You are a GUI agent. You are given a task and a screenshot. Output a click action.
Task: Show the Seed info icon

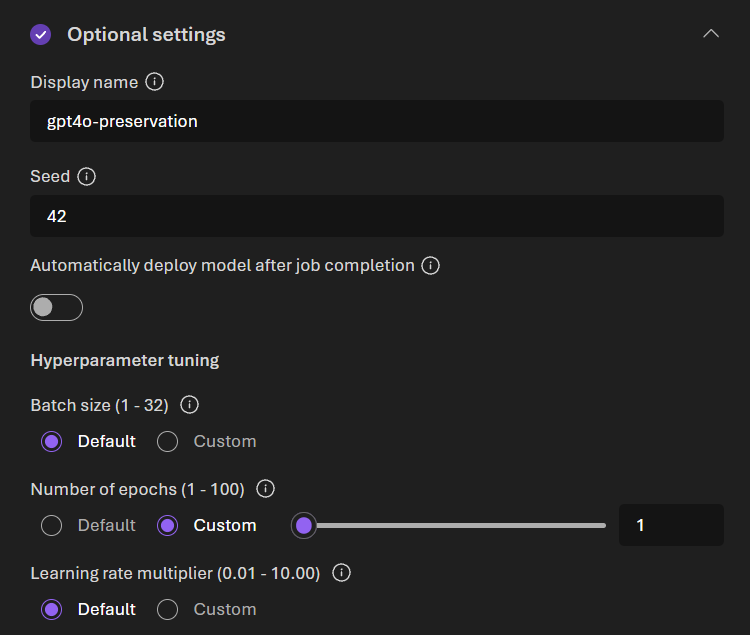tap(87, 176)
